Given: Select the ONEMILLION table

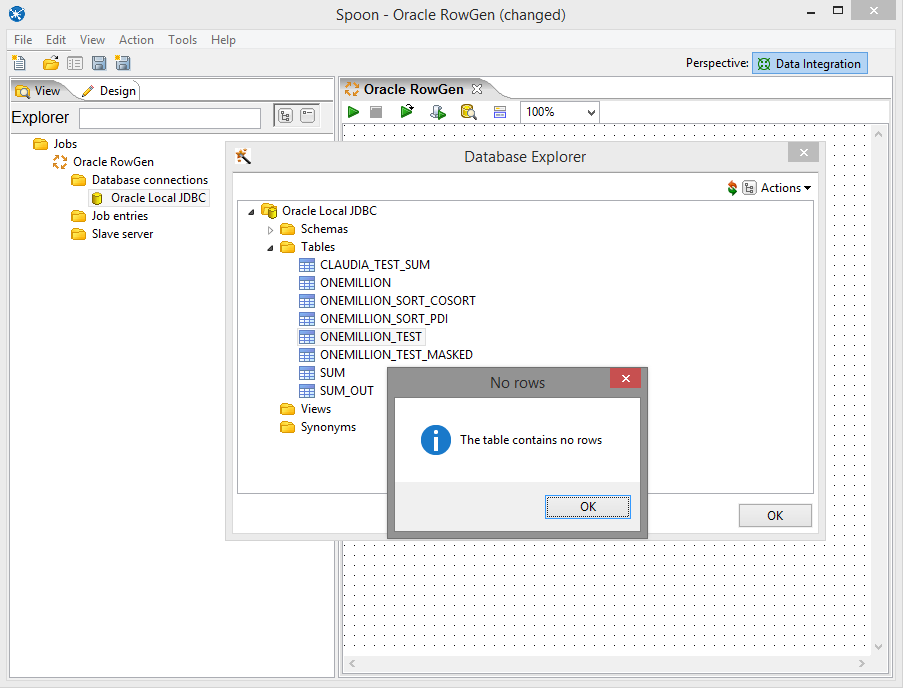Looking at the screenshot, I should [346, 283].
